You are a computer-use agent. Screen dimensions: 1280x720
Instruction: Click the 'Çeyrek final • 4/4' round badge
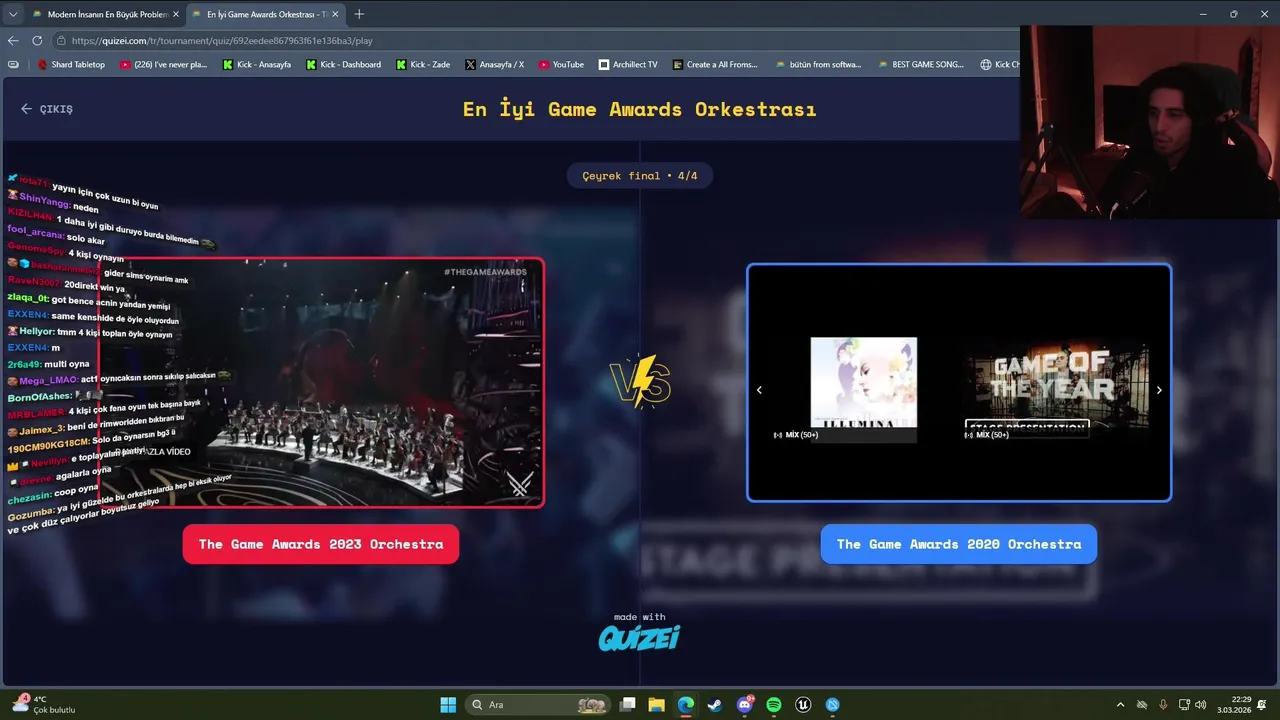tap(640, 176)
